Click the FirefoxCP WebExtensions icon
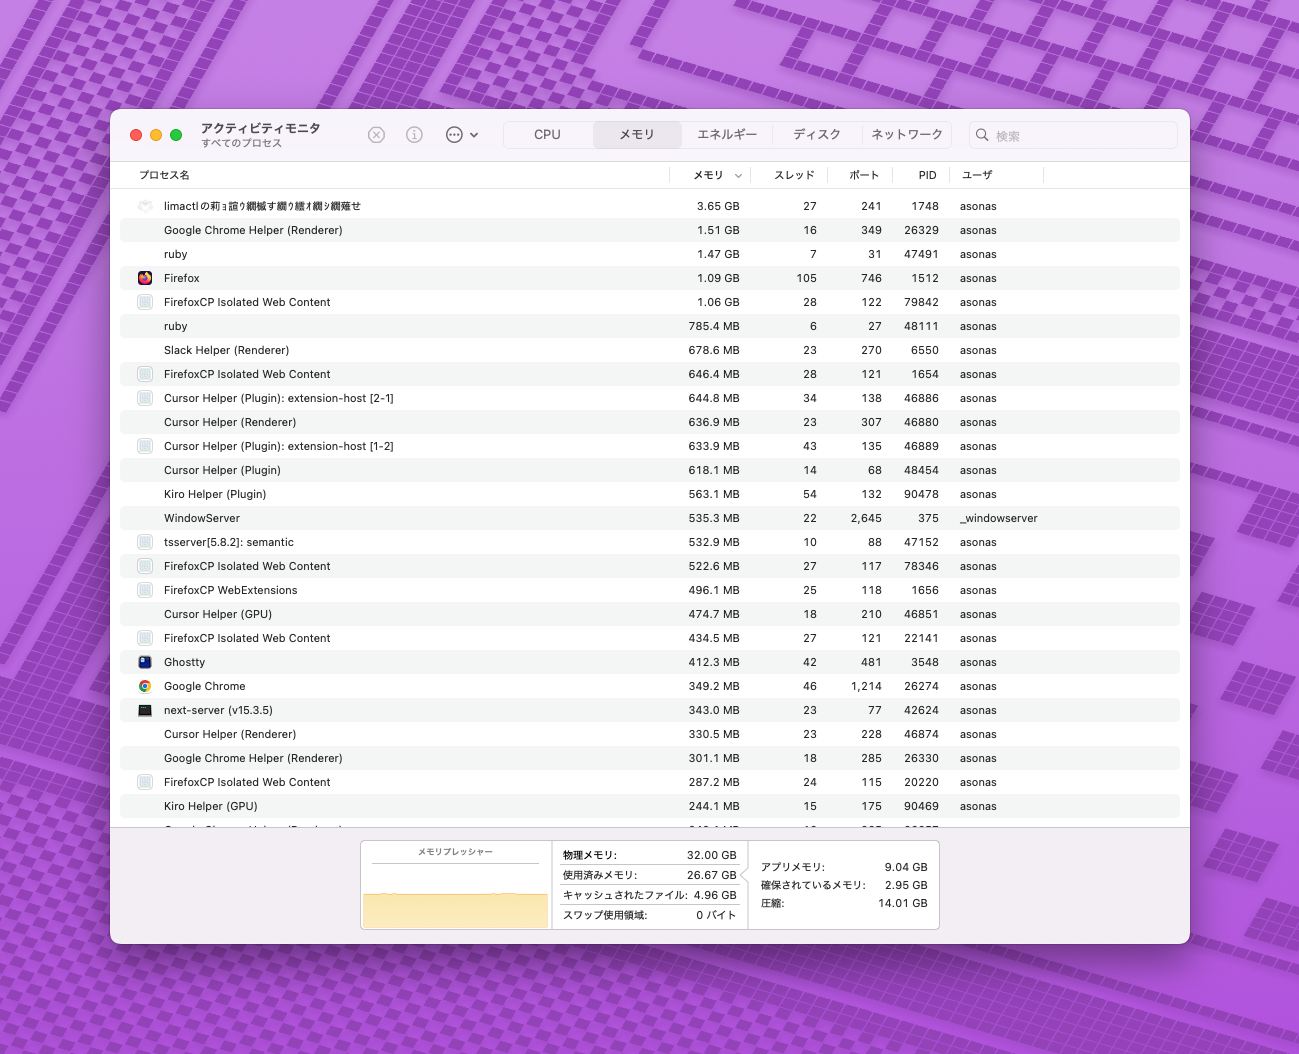The height and width of the screenshot is (1054, 1299). (145, 590)
